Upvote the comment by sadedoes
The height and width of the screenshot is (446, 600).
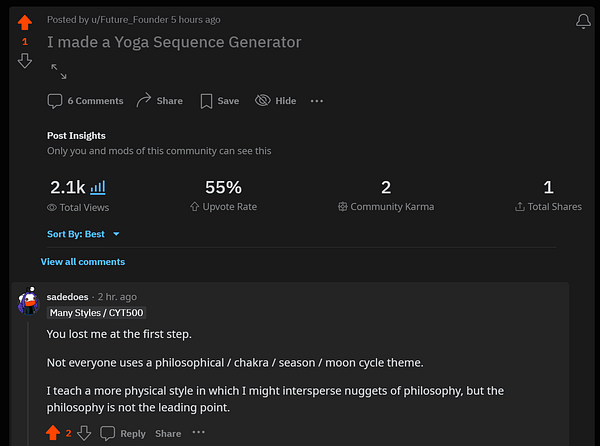click(52, 433)
